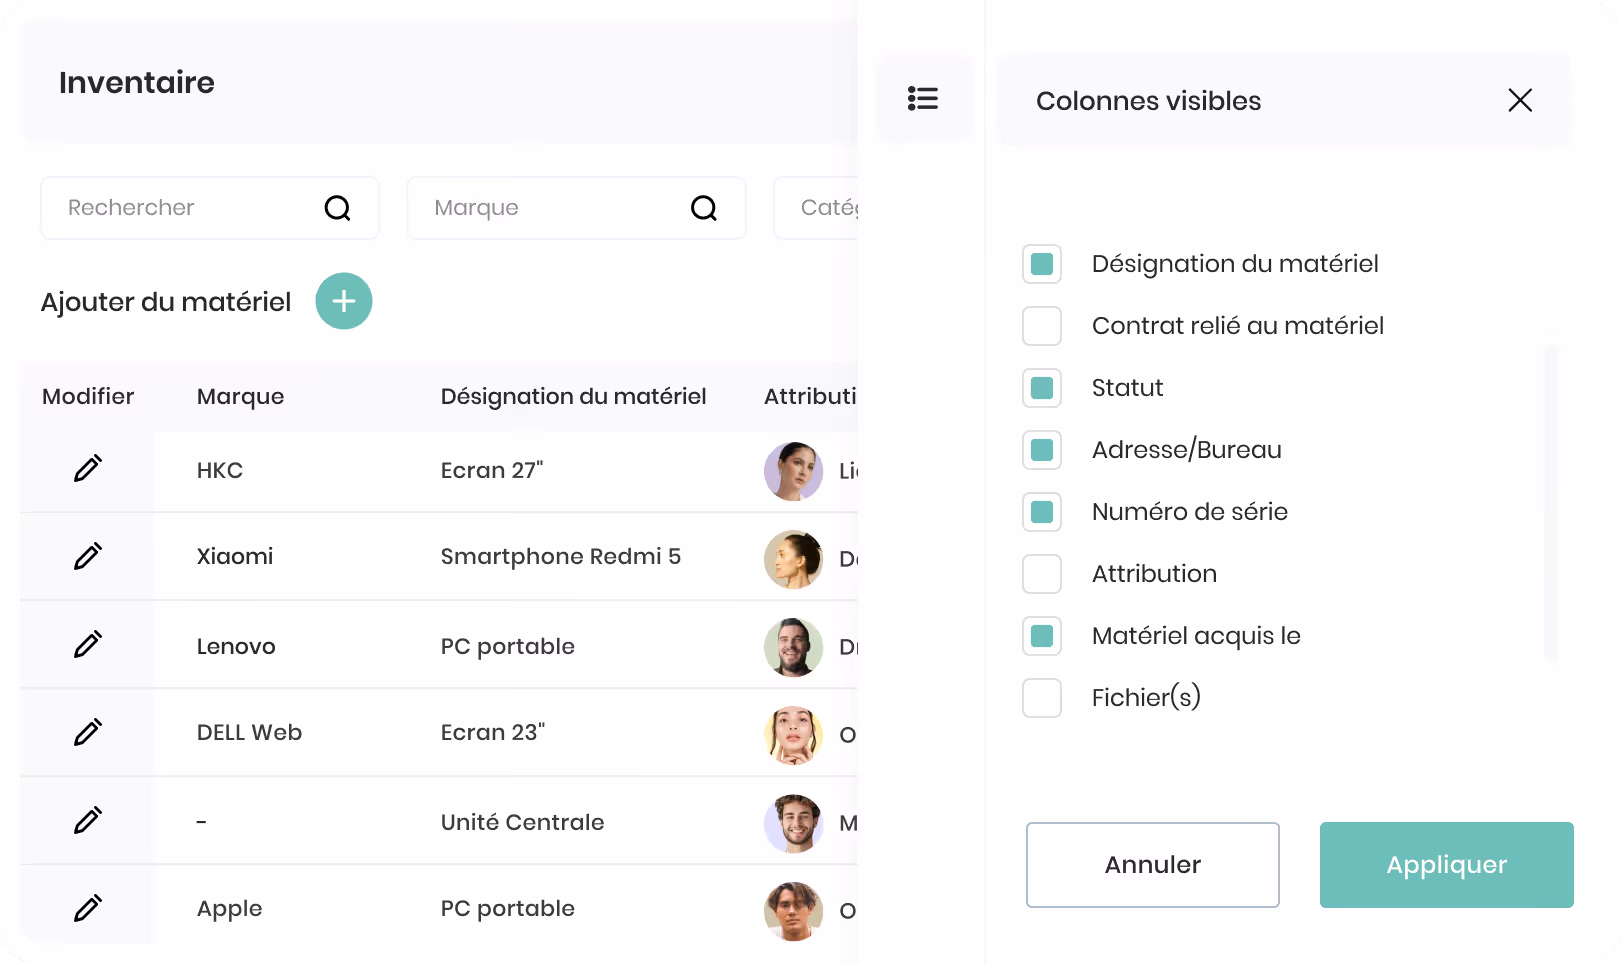This screenshot has width=1622, height=964.
Task: Click the green plus add-material button
Action: coord(344,301)
